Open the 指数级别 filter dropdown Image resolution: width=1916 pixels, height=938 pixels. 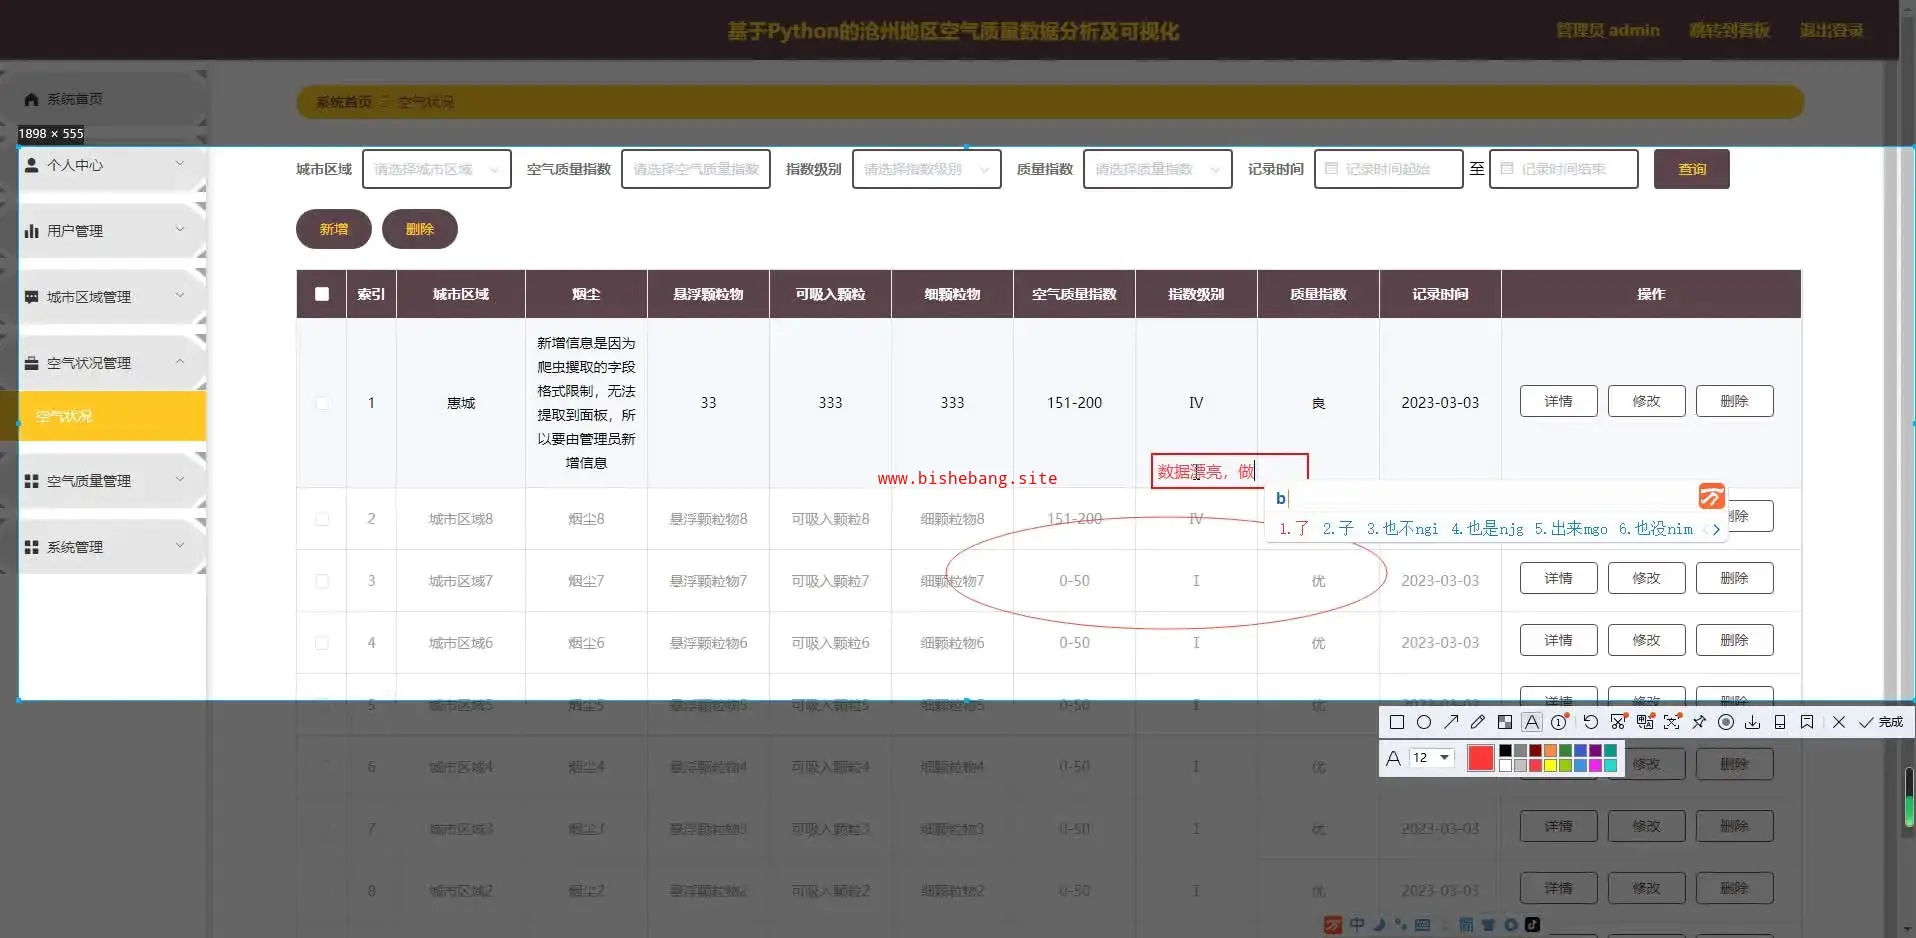(926, 169)
